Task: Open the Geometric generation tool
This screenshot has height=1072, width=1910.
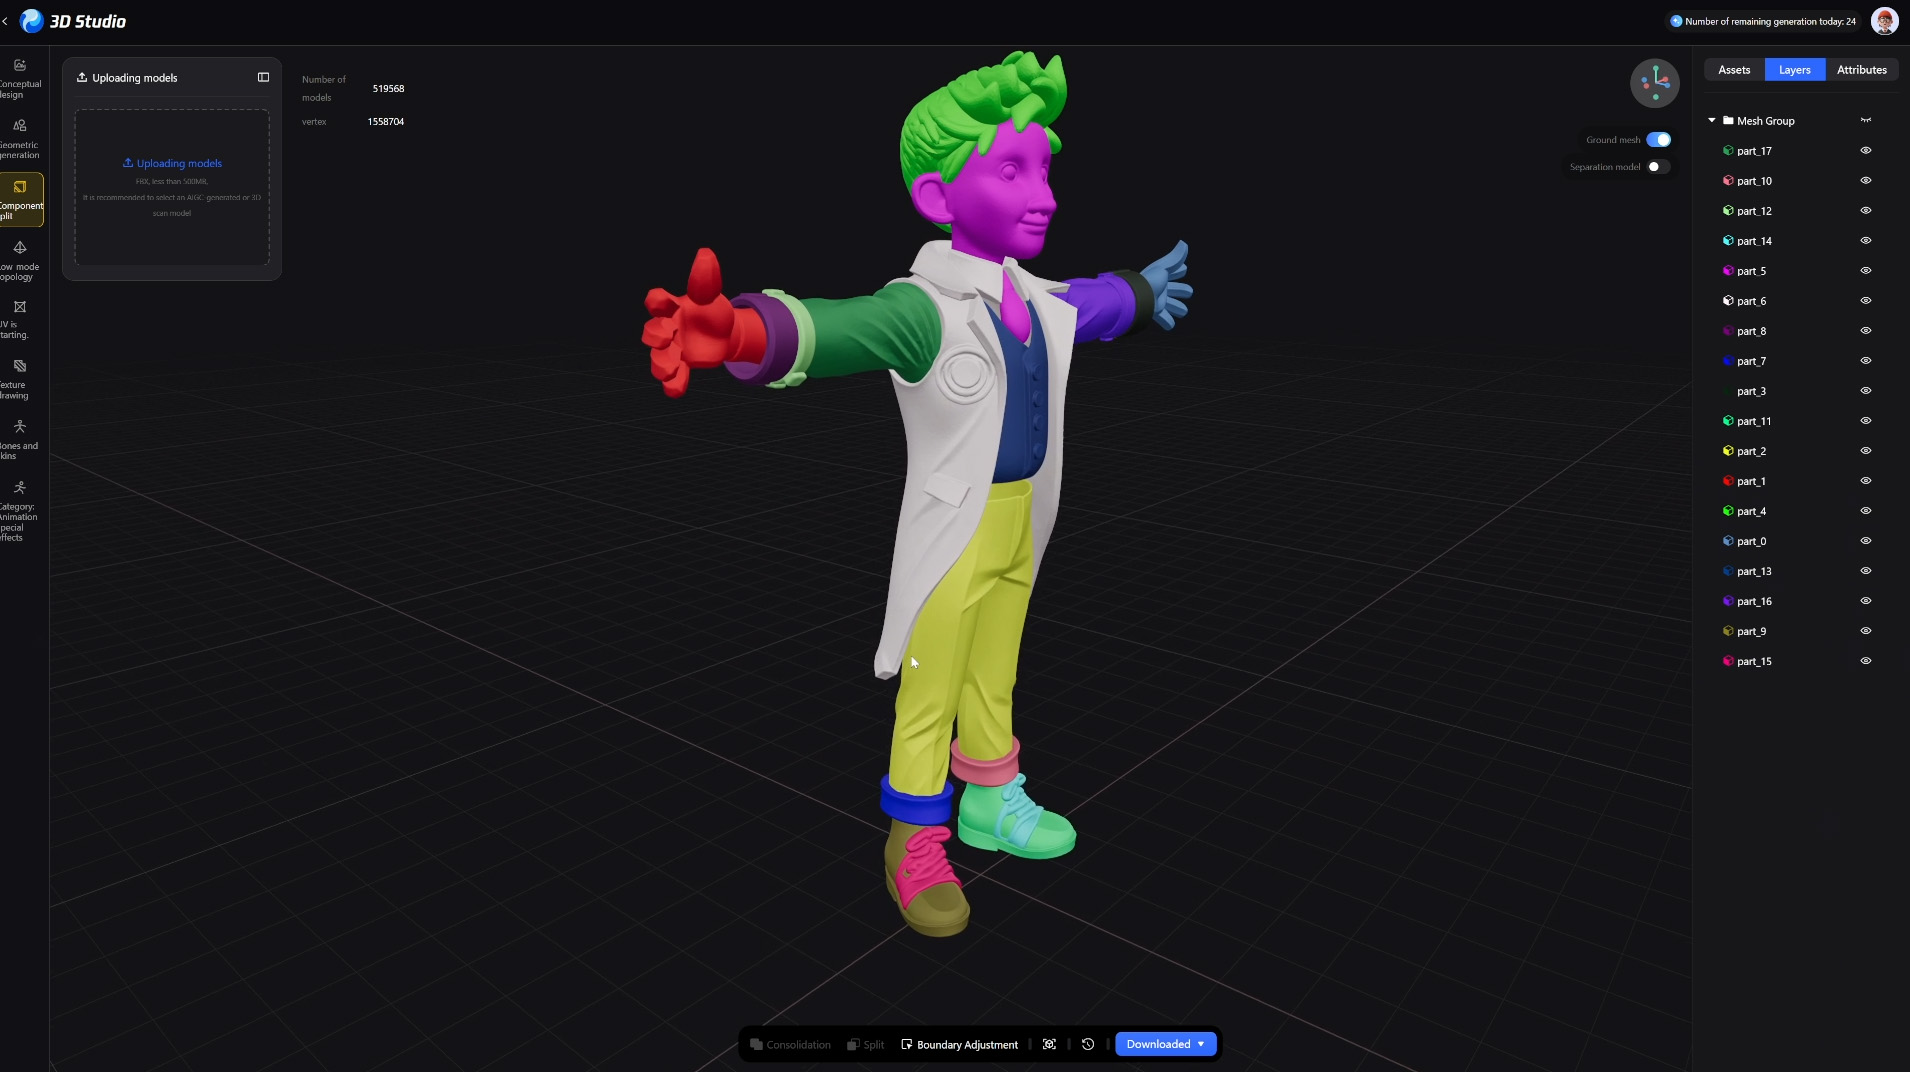Action: click(x=20, y=138)
